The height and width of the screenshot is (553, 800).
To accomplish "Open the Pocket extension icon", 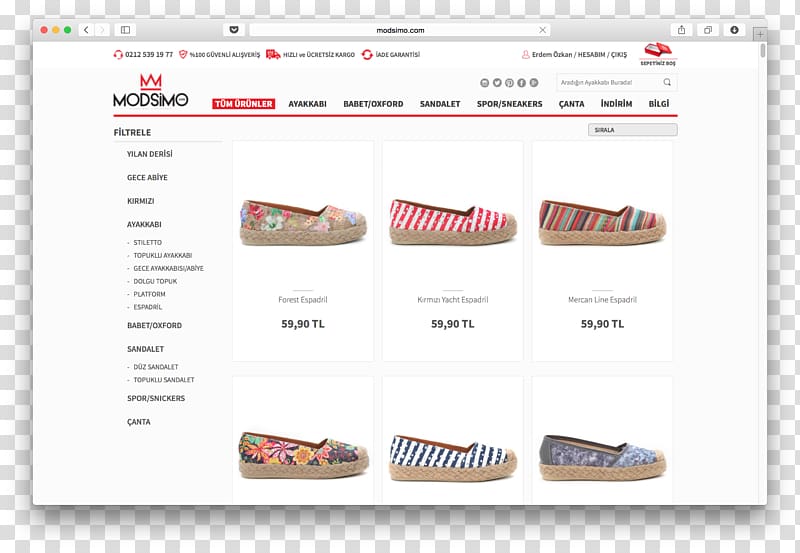I will click(x=234, y=30).
